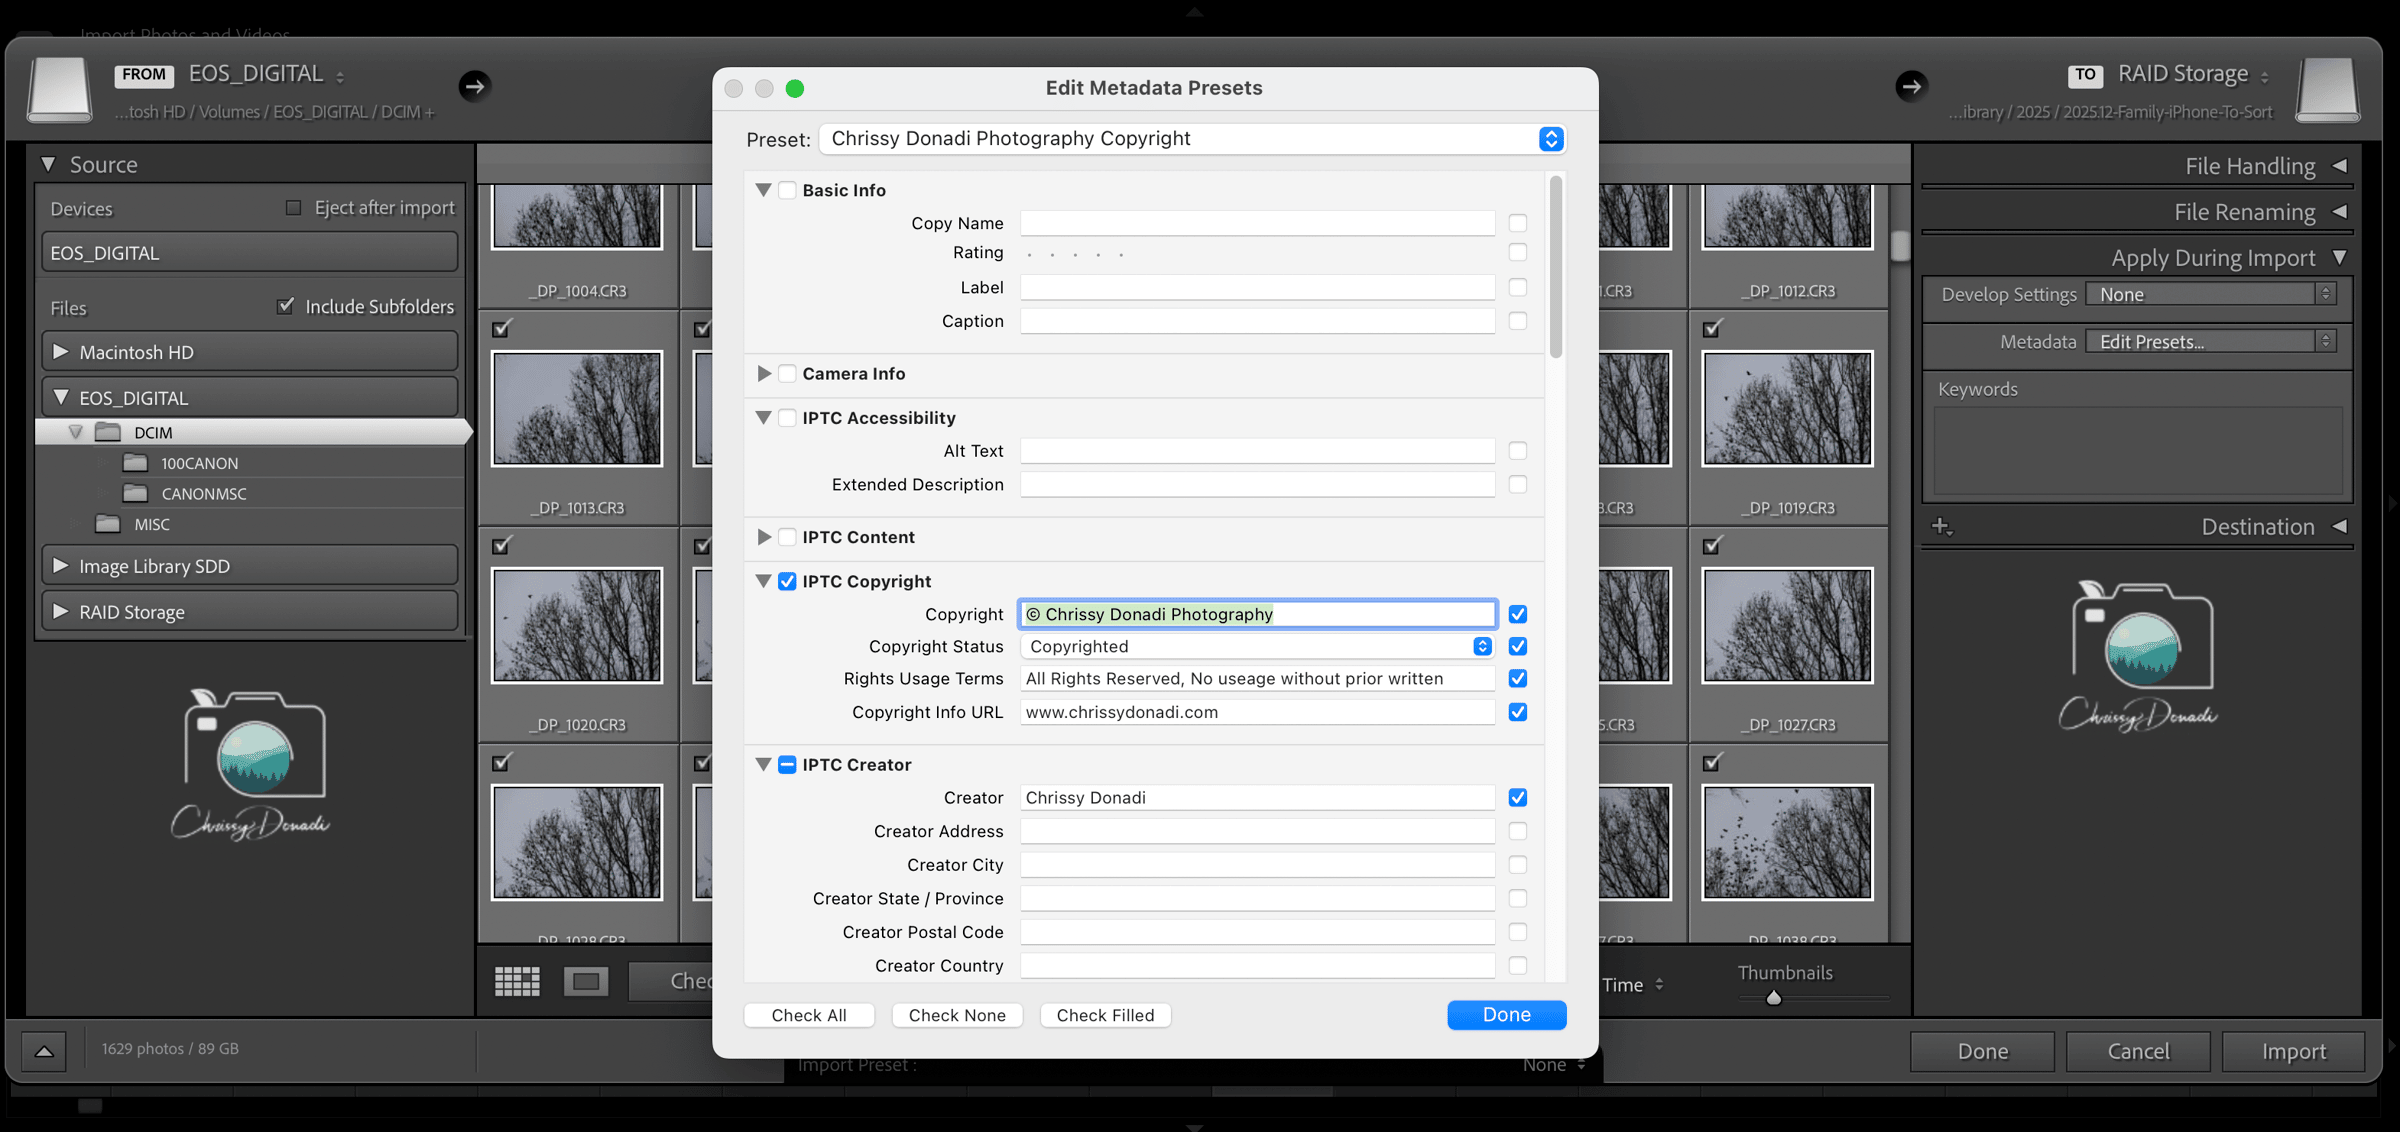Click the destination arrow button near RAID Storage
This screenshot has width=2400, height=1132.
click(1911, 86)
